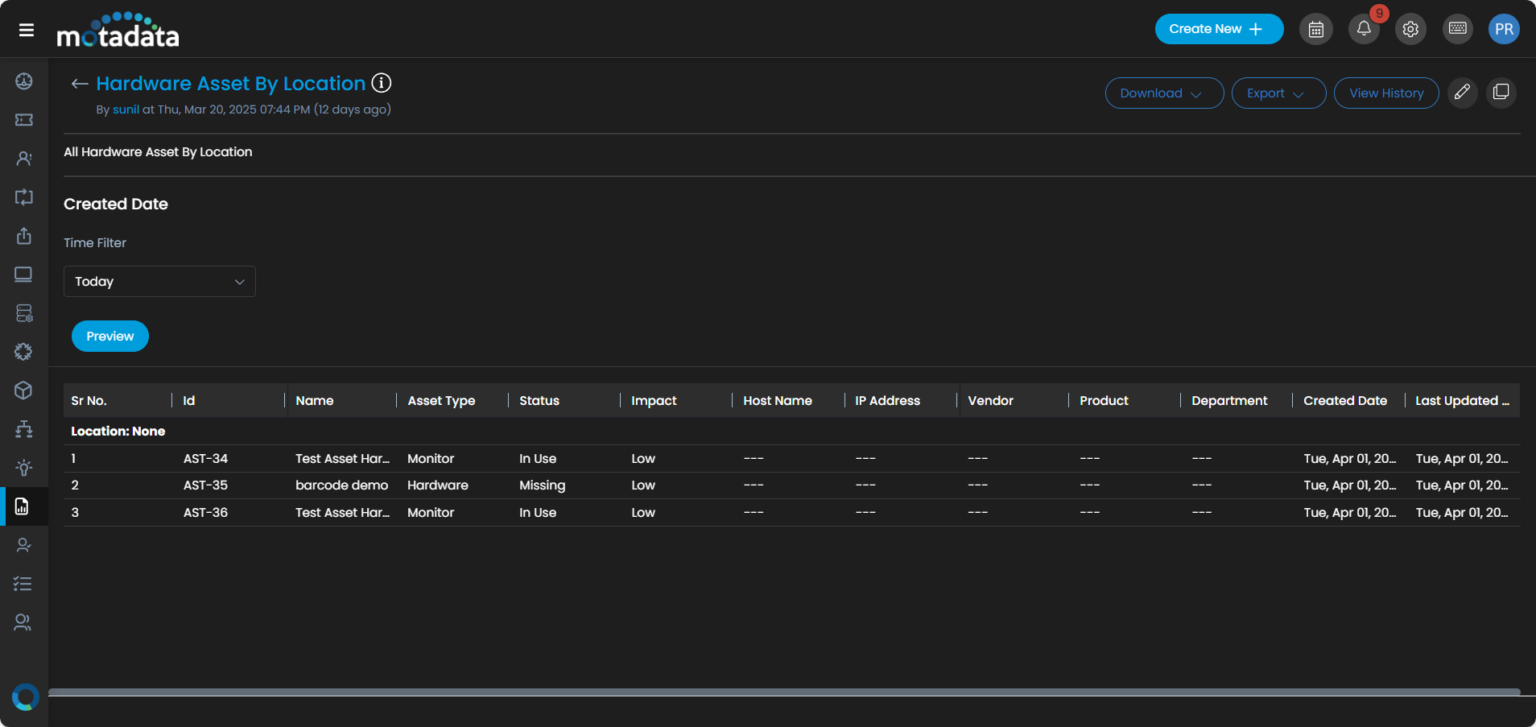Click the Missing status cell
The height and width of the screenshot is (727, 1536).
542,485
